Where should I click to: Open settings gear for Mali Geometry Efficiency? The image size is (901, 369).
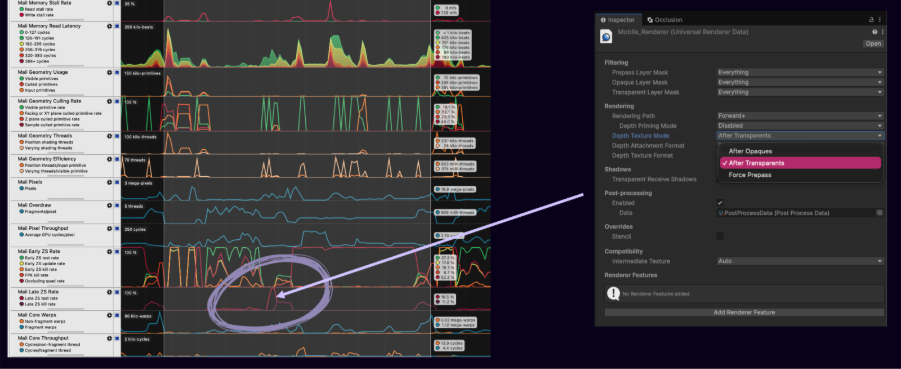point(110,159)
